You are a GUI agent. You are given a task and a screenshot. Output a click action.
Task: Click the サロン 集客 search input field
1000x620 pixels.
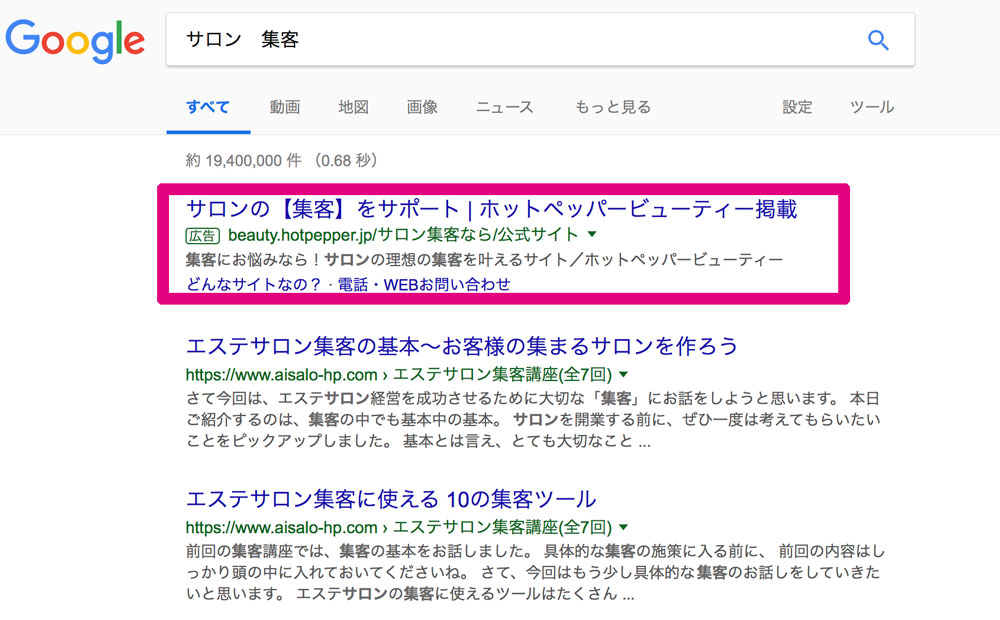coord(540,40)
